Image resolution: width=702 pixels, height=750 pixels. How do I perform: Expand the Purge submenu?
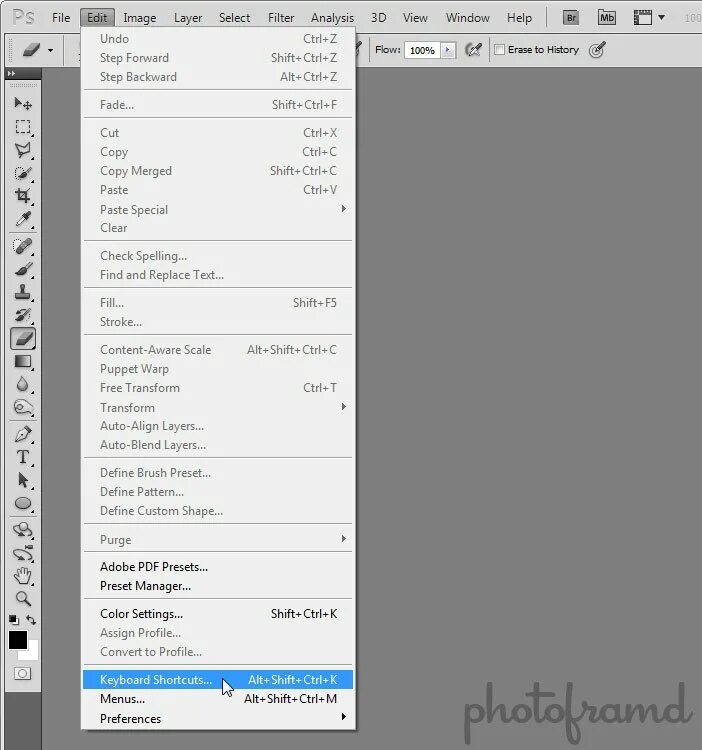(218, 540)
